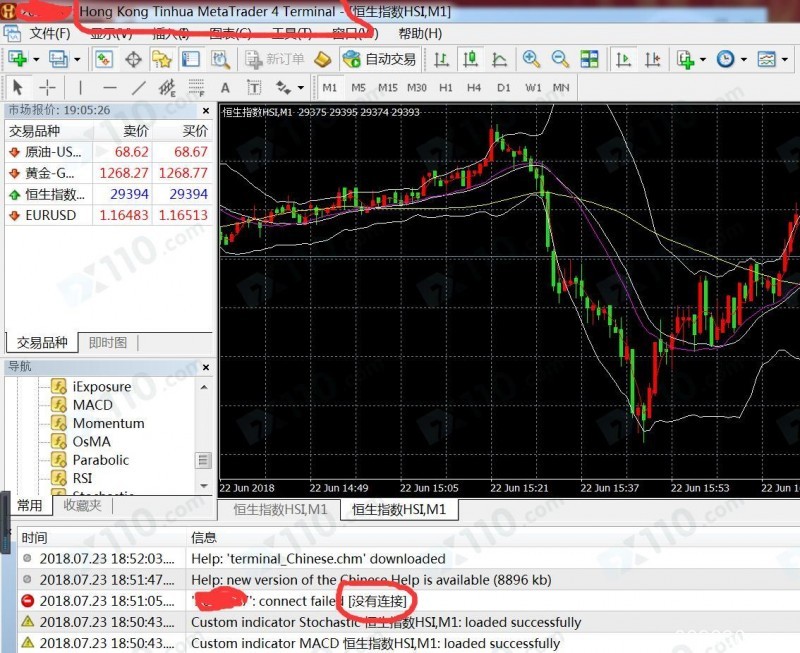Toggle chart auto scroll
Image resolution: width=800 pixels, height=653 pixels.
coord(623,60)
